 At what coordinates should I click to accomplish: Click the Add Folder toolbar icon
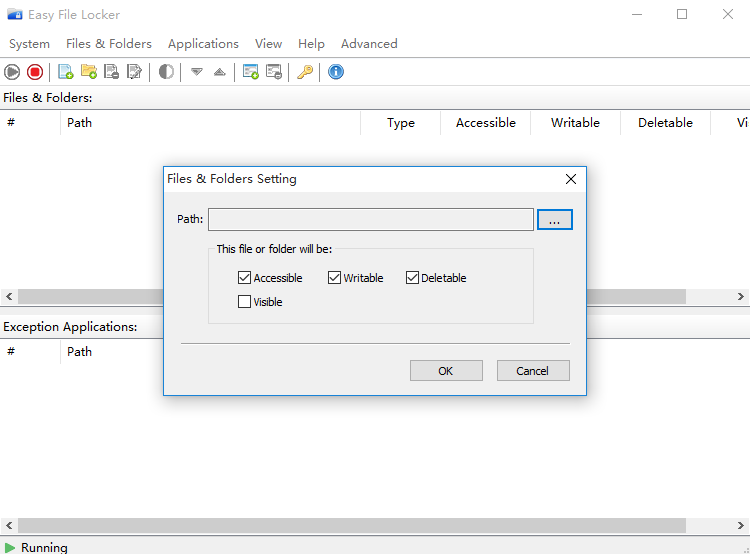point(89,72)
